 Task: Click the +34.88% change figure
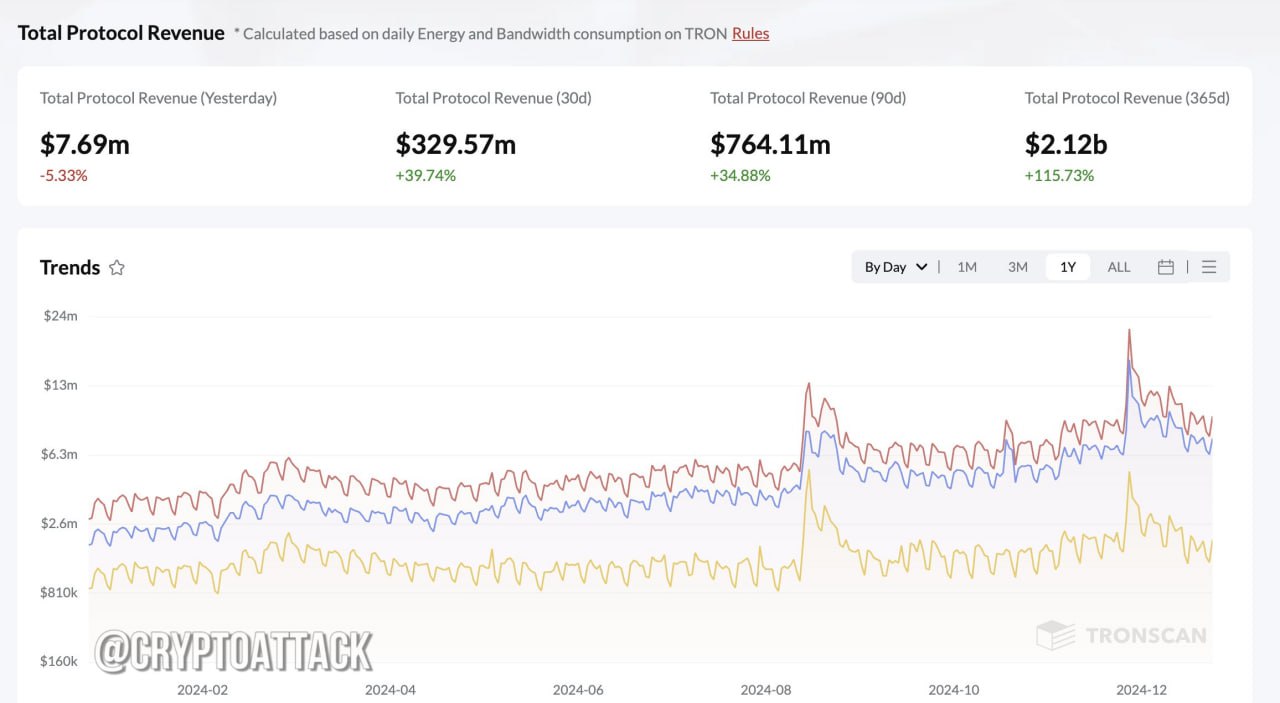click(x=740, y=175)
